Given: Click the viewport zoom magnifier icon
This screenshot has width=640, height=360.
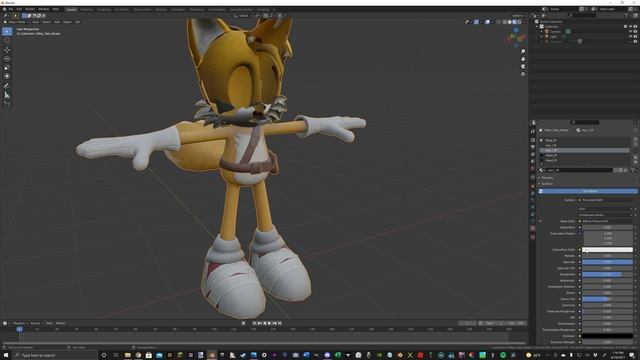Looking at the screenshot, I should coord(523,51).
